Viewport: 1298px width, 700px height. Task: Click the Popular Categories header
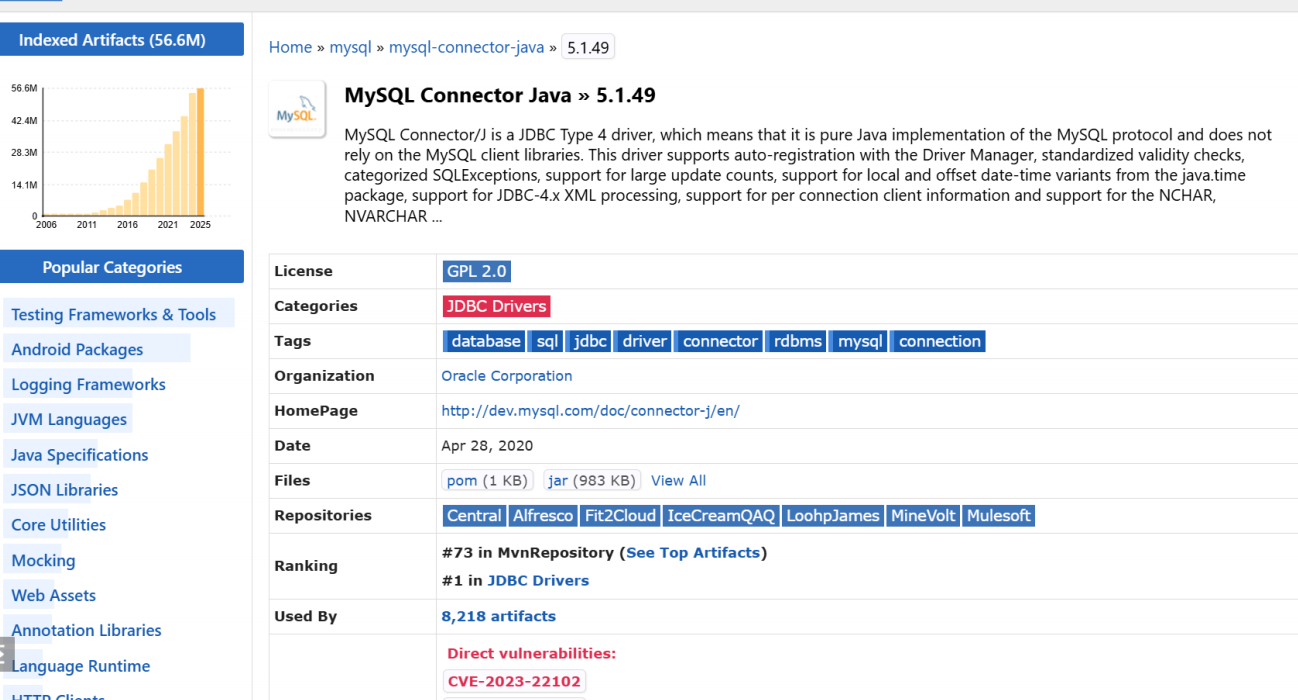point(122,267)
